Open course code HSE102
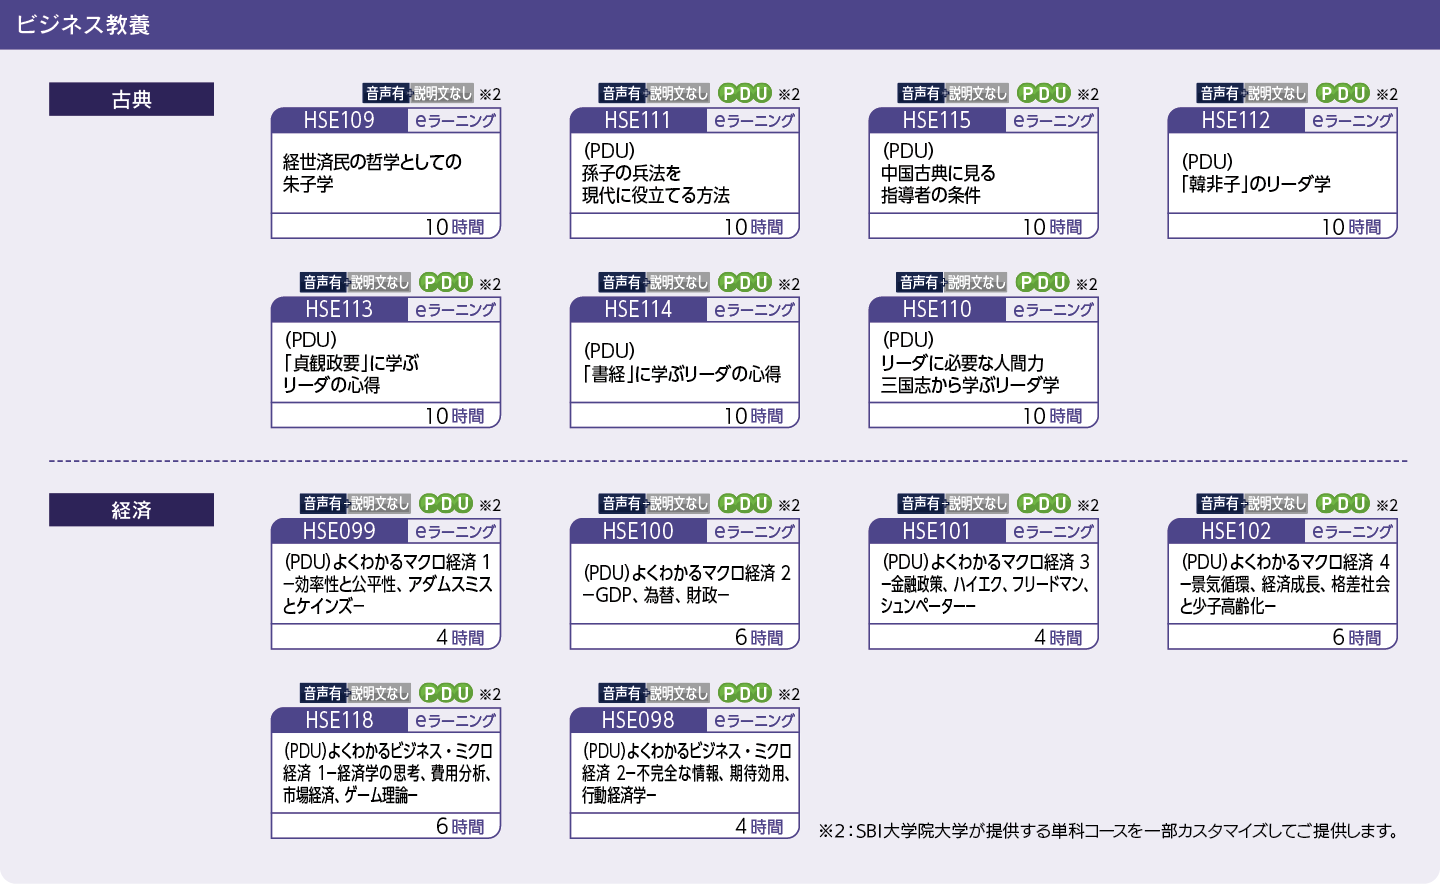 (x=1236, y=531)
